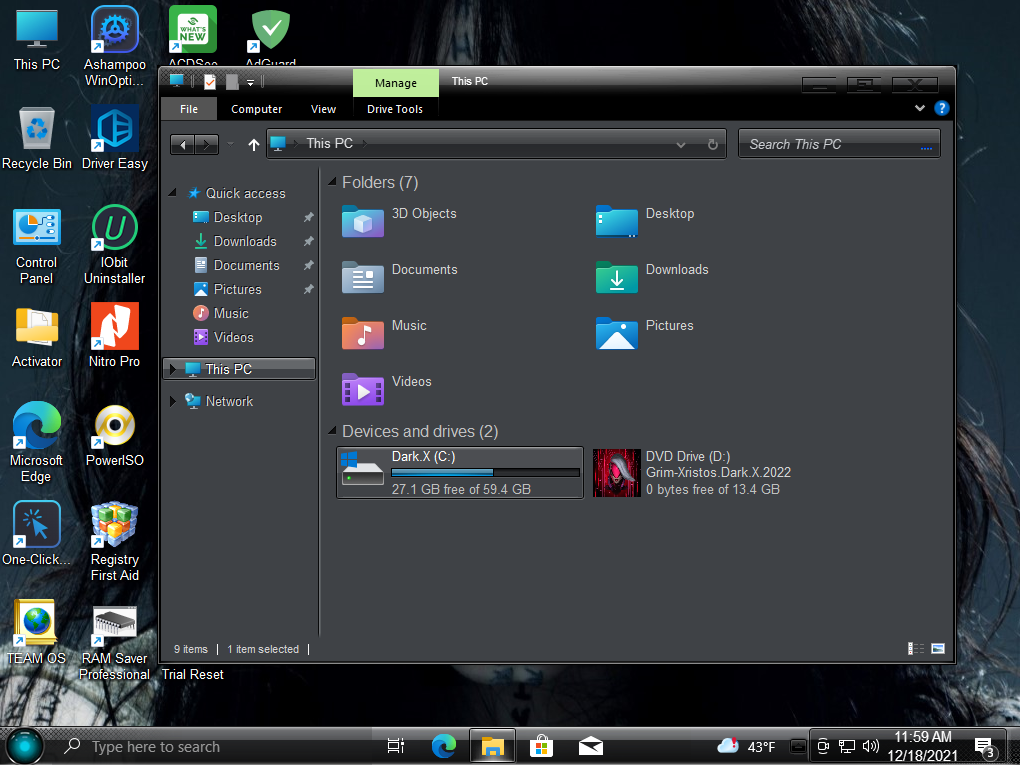Click the Search This PC field
The height and width of the screenshot is (765, 1020).
click(x=830, y=144)
